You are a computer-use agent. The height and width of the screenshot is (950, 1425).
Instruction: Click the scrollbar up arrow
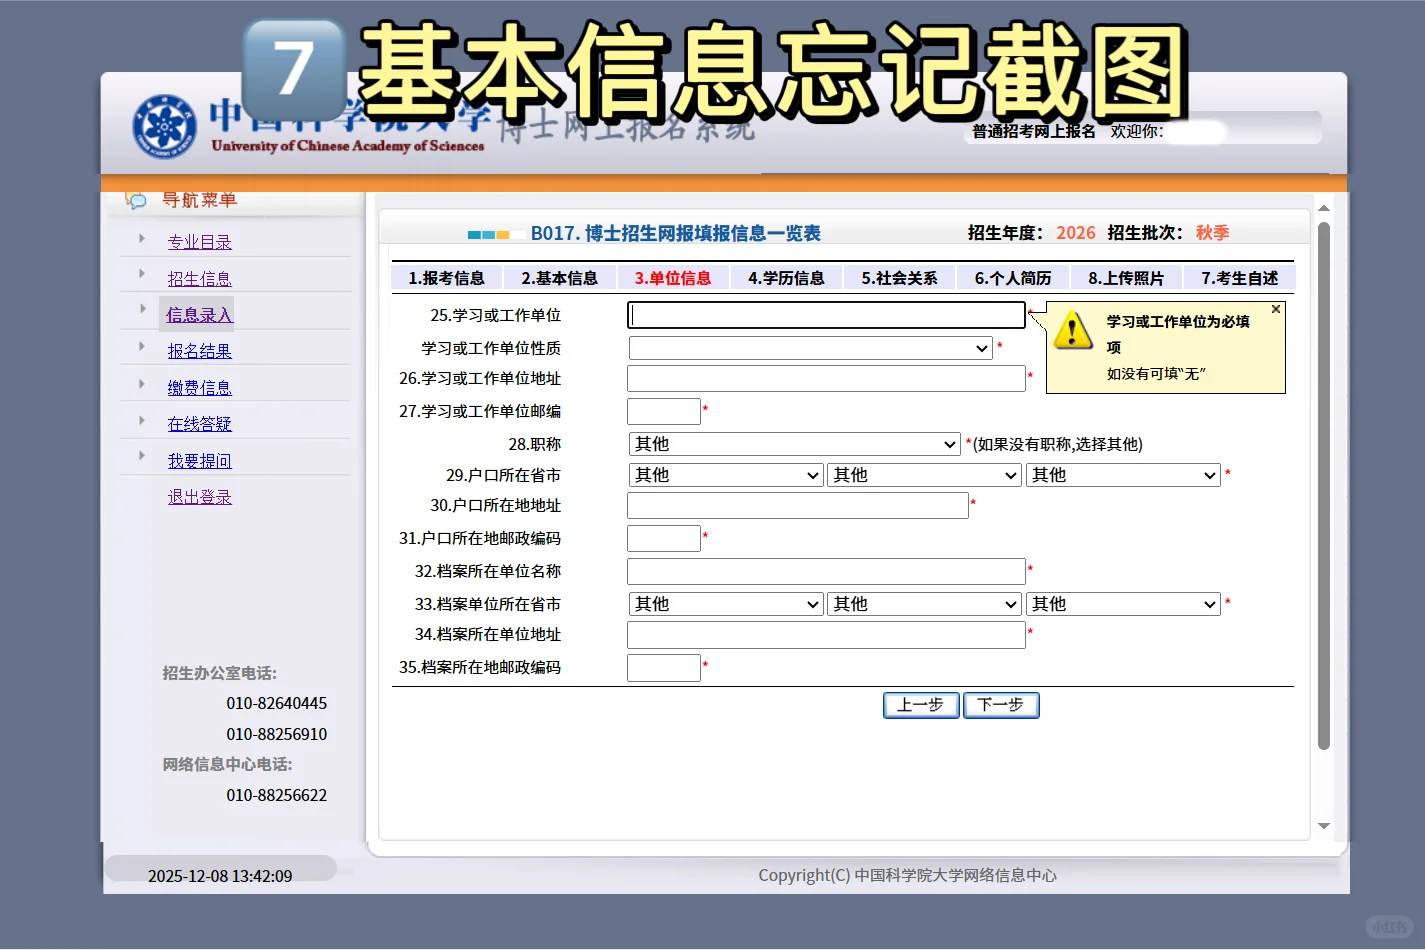point(1324,207)
